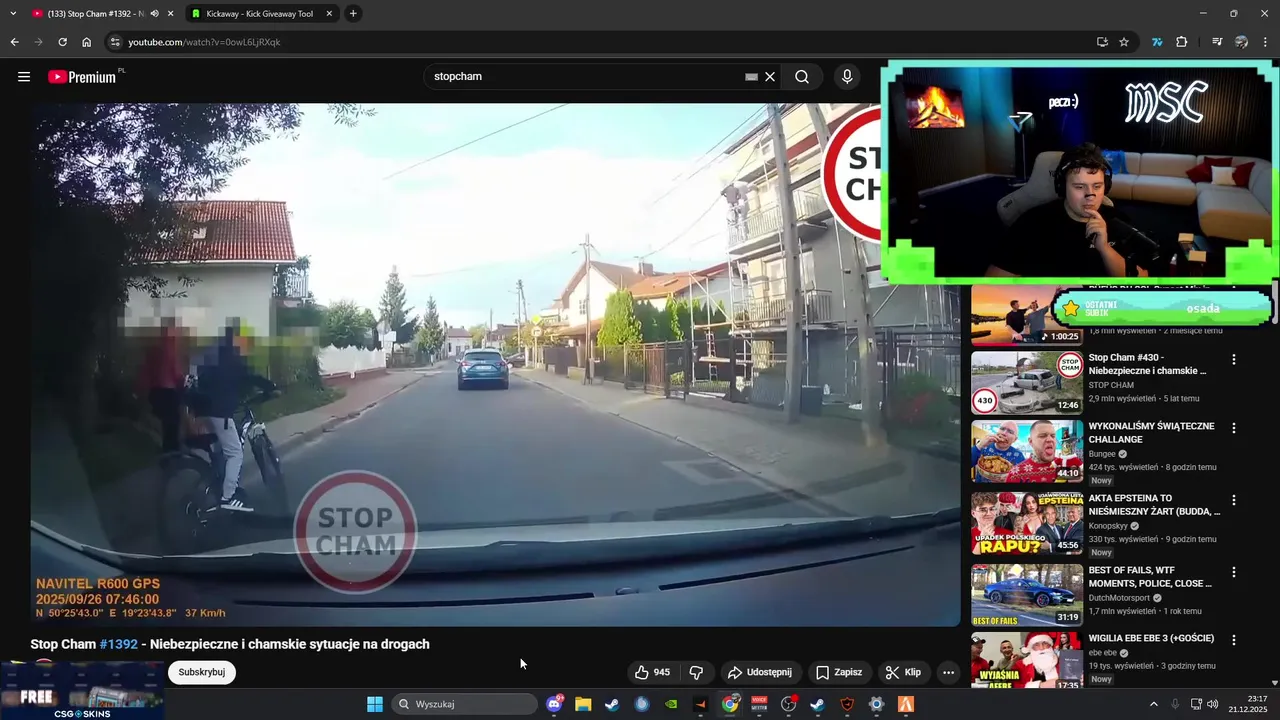This screenshot has width=1280, height=720.
Task: Open Chrome media control icon
Action: 1217,42
